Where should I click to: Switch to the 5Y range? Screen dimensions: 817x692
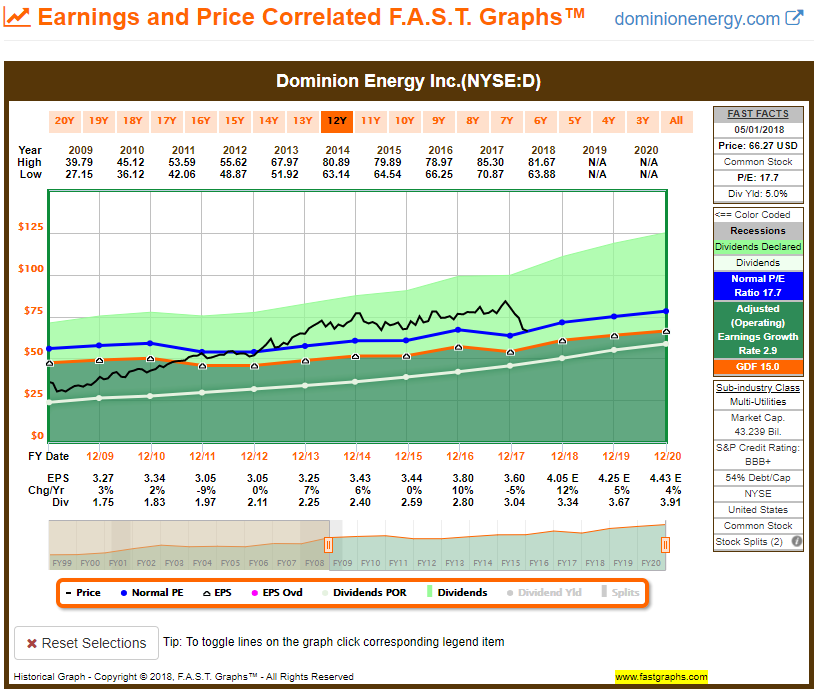575,121
